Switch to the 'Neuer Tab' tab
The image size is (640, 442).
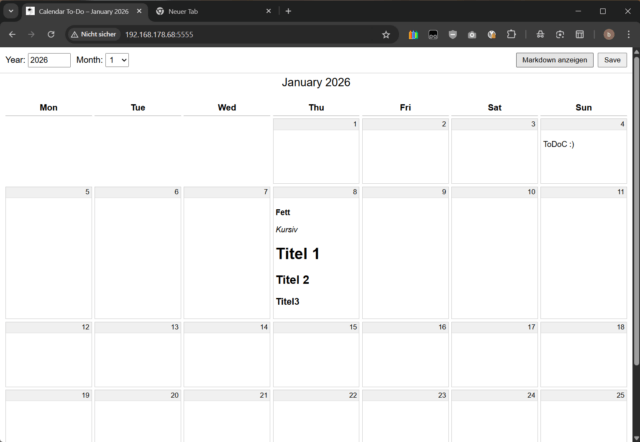pyautogui.click(x=200, y=11)
